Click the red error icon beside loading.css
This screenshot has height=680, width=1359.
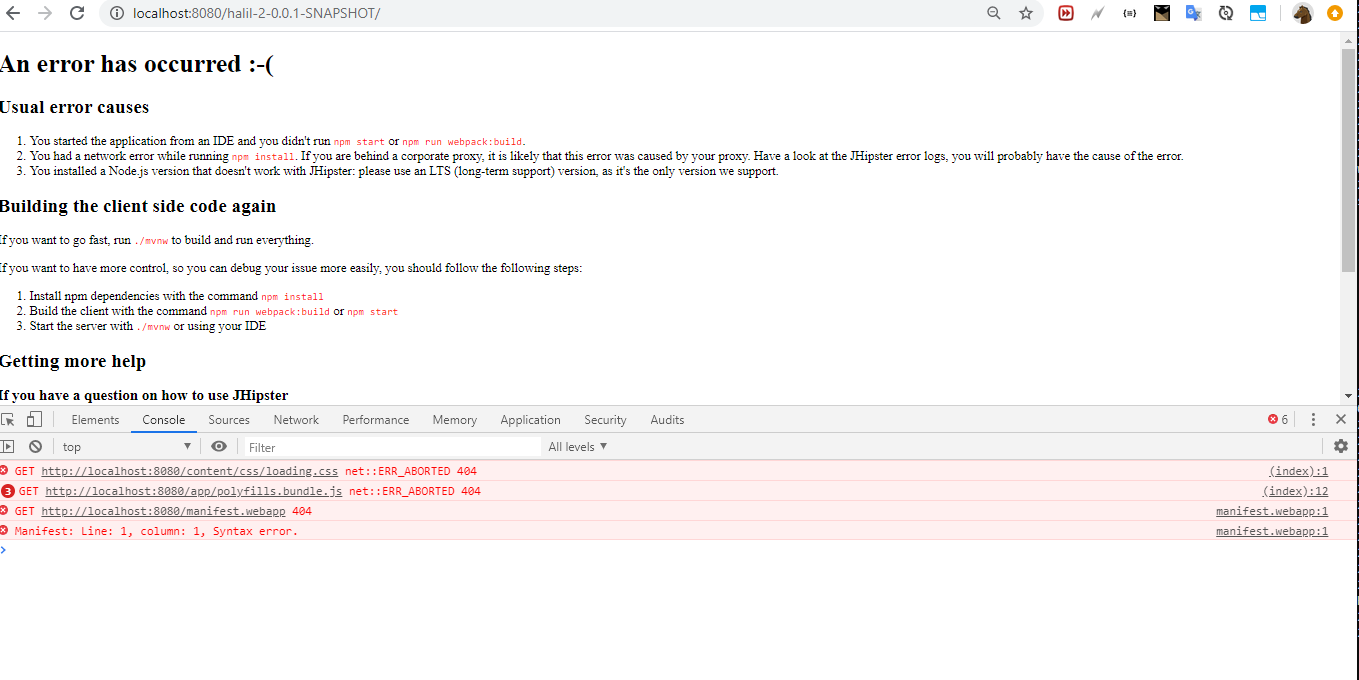(5, 470)
